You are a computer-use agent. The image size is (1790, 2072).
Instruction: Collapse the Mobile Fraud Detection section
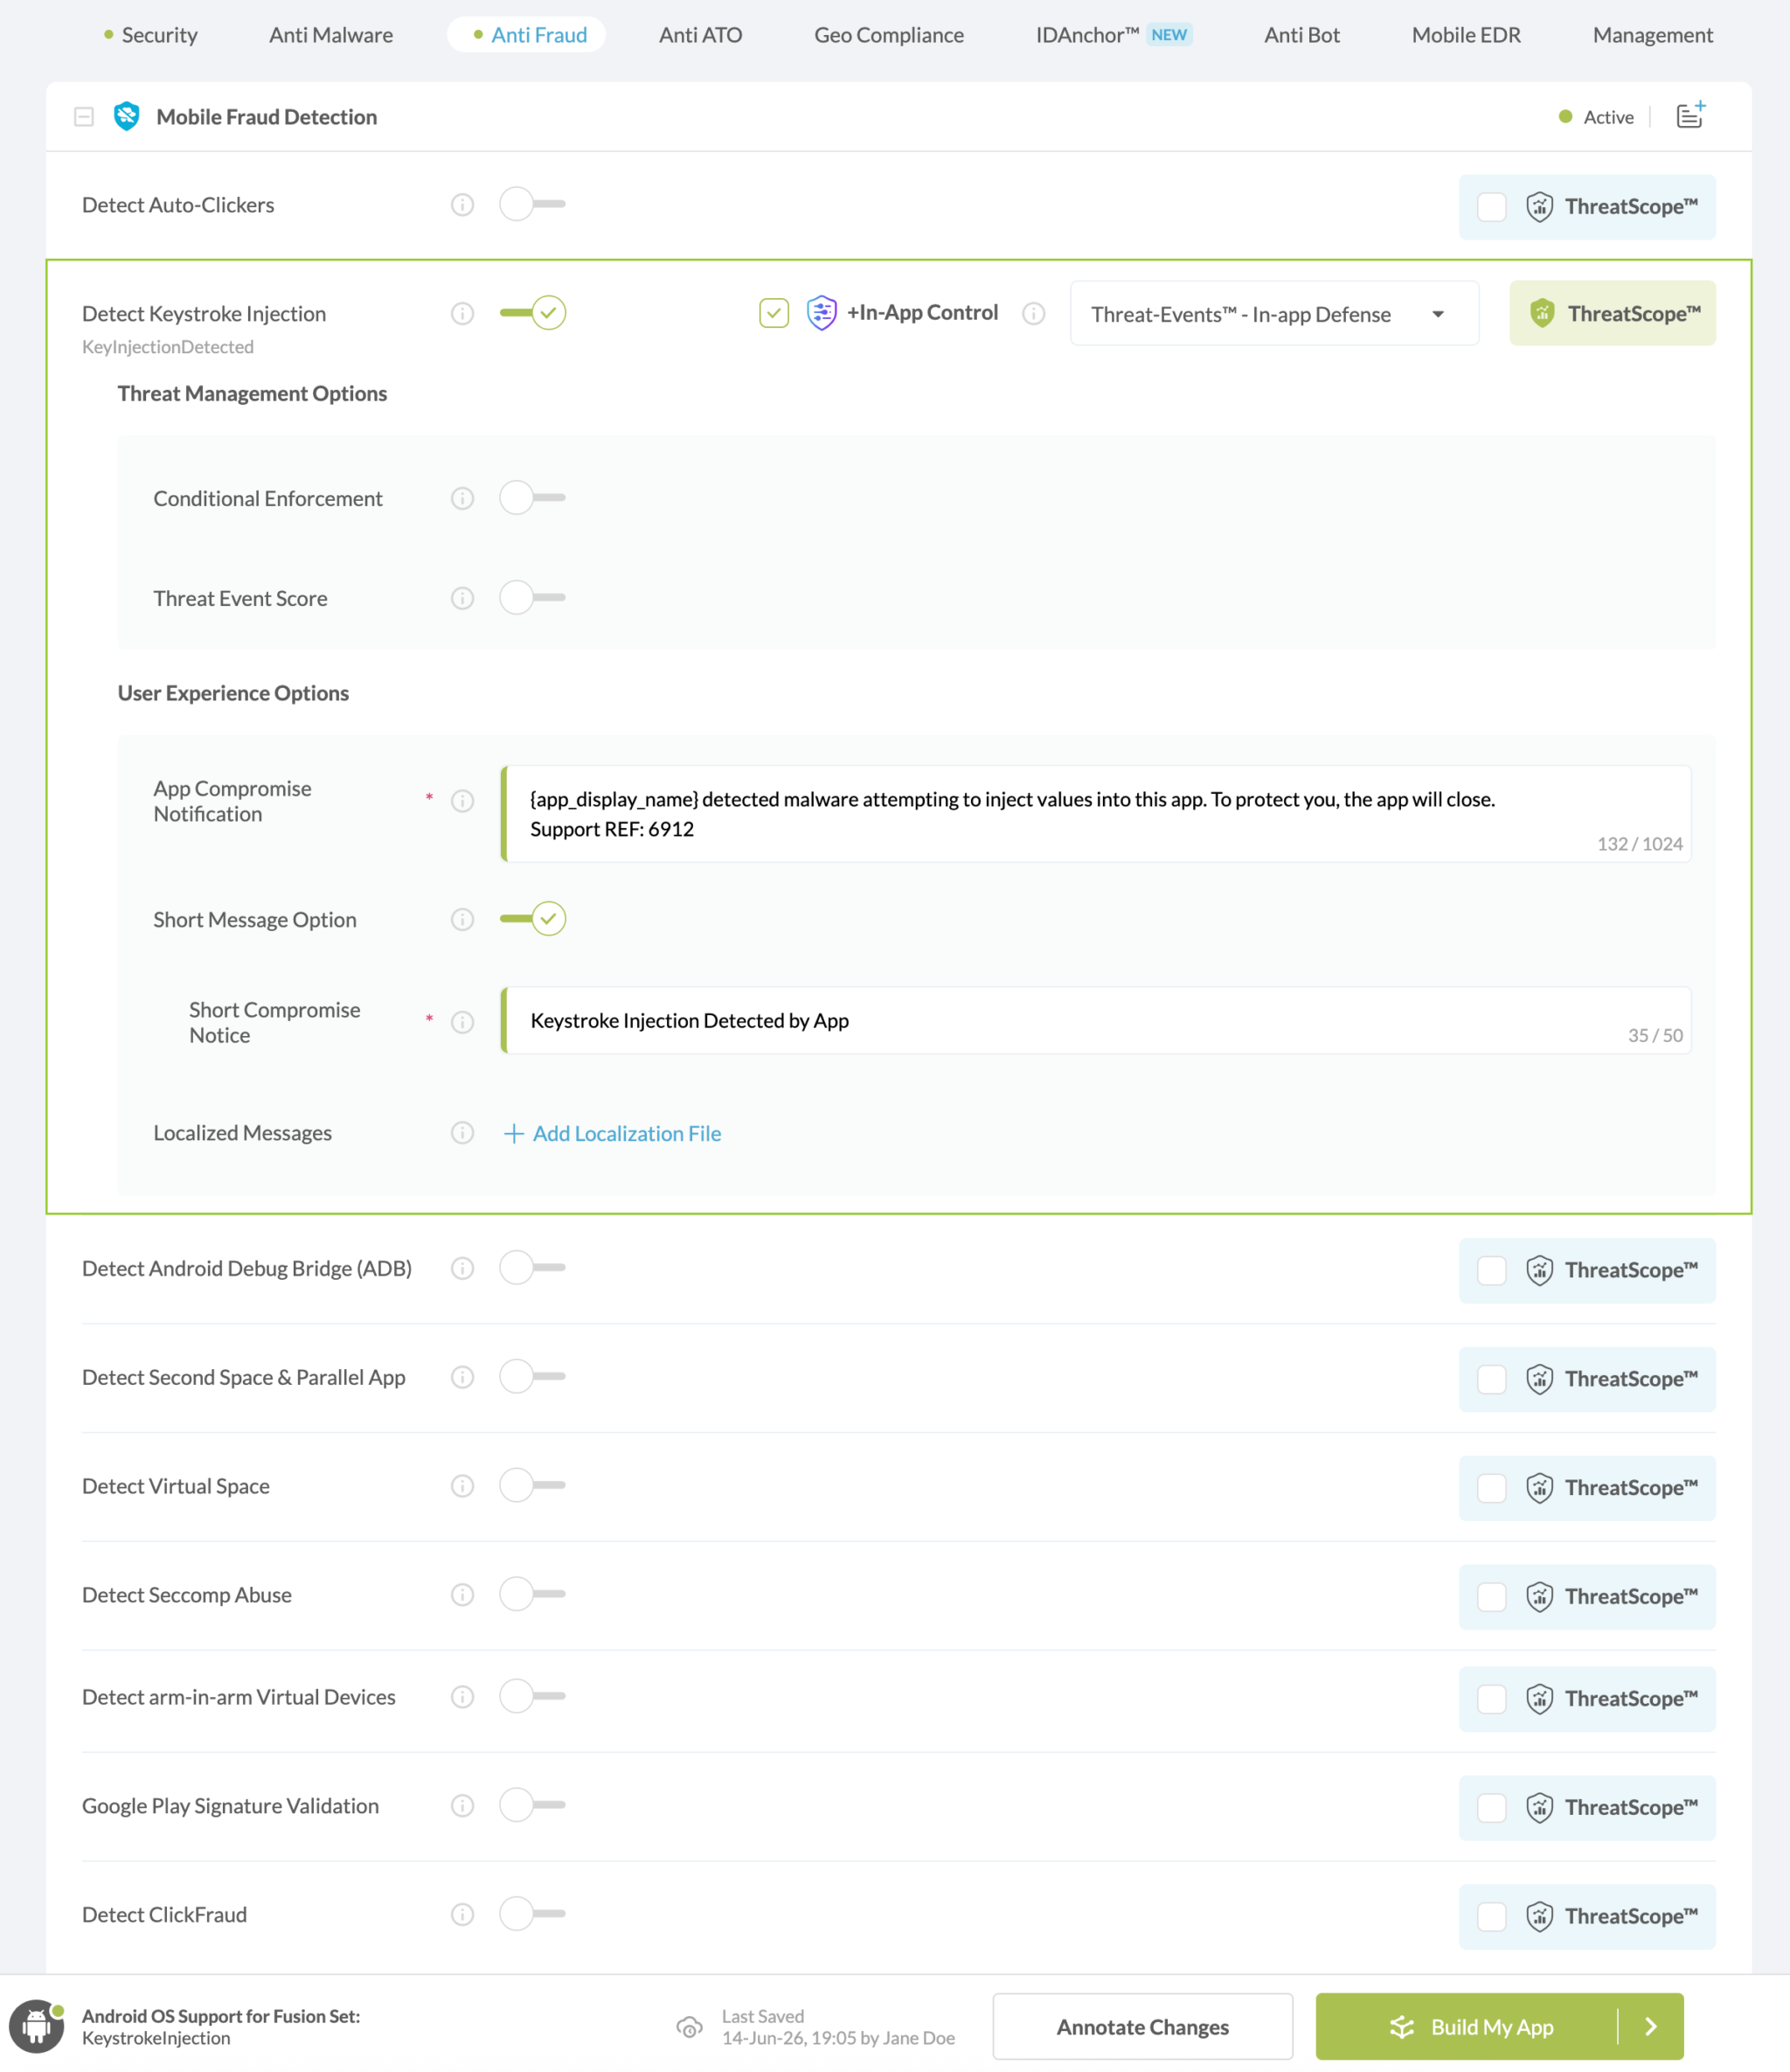pyautogui.click(x=84, y=117)
